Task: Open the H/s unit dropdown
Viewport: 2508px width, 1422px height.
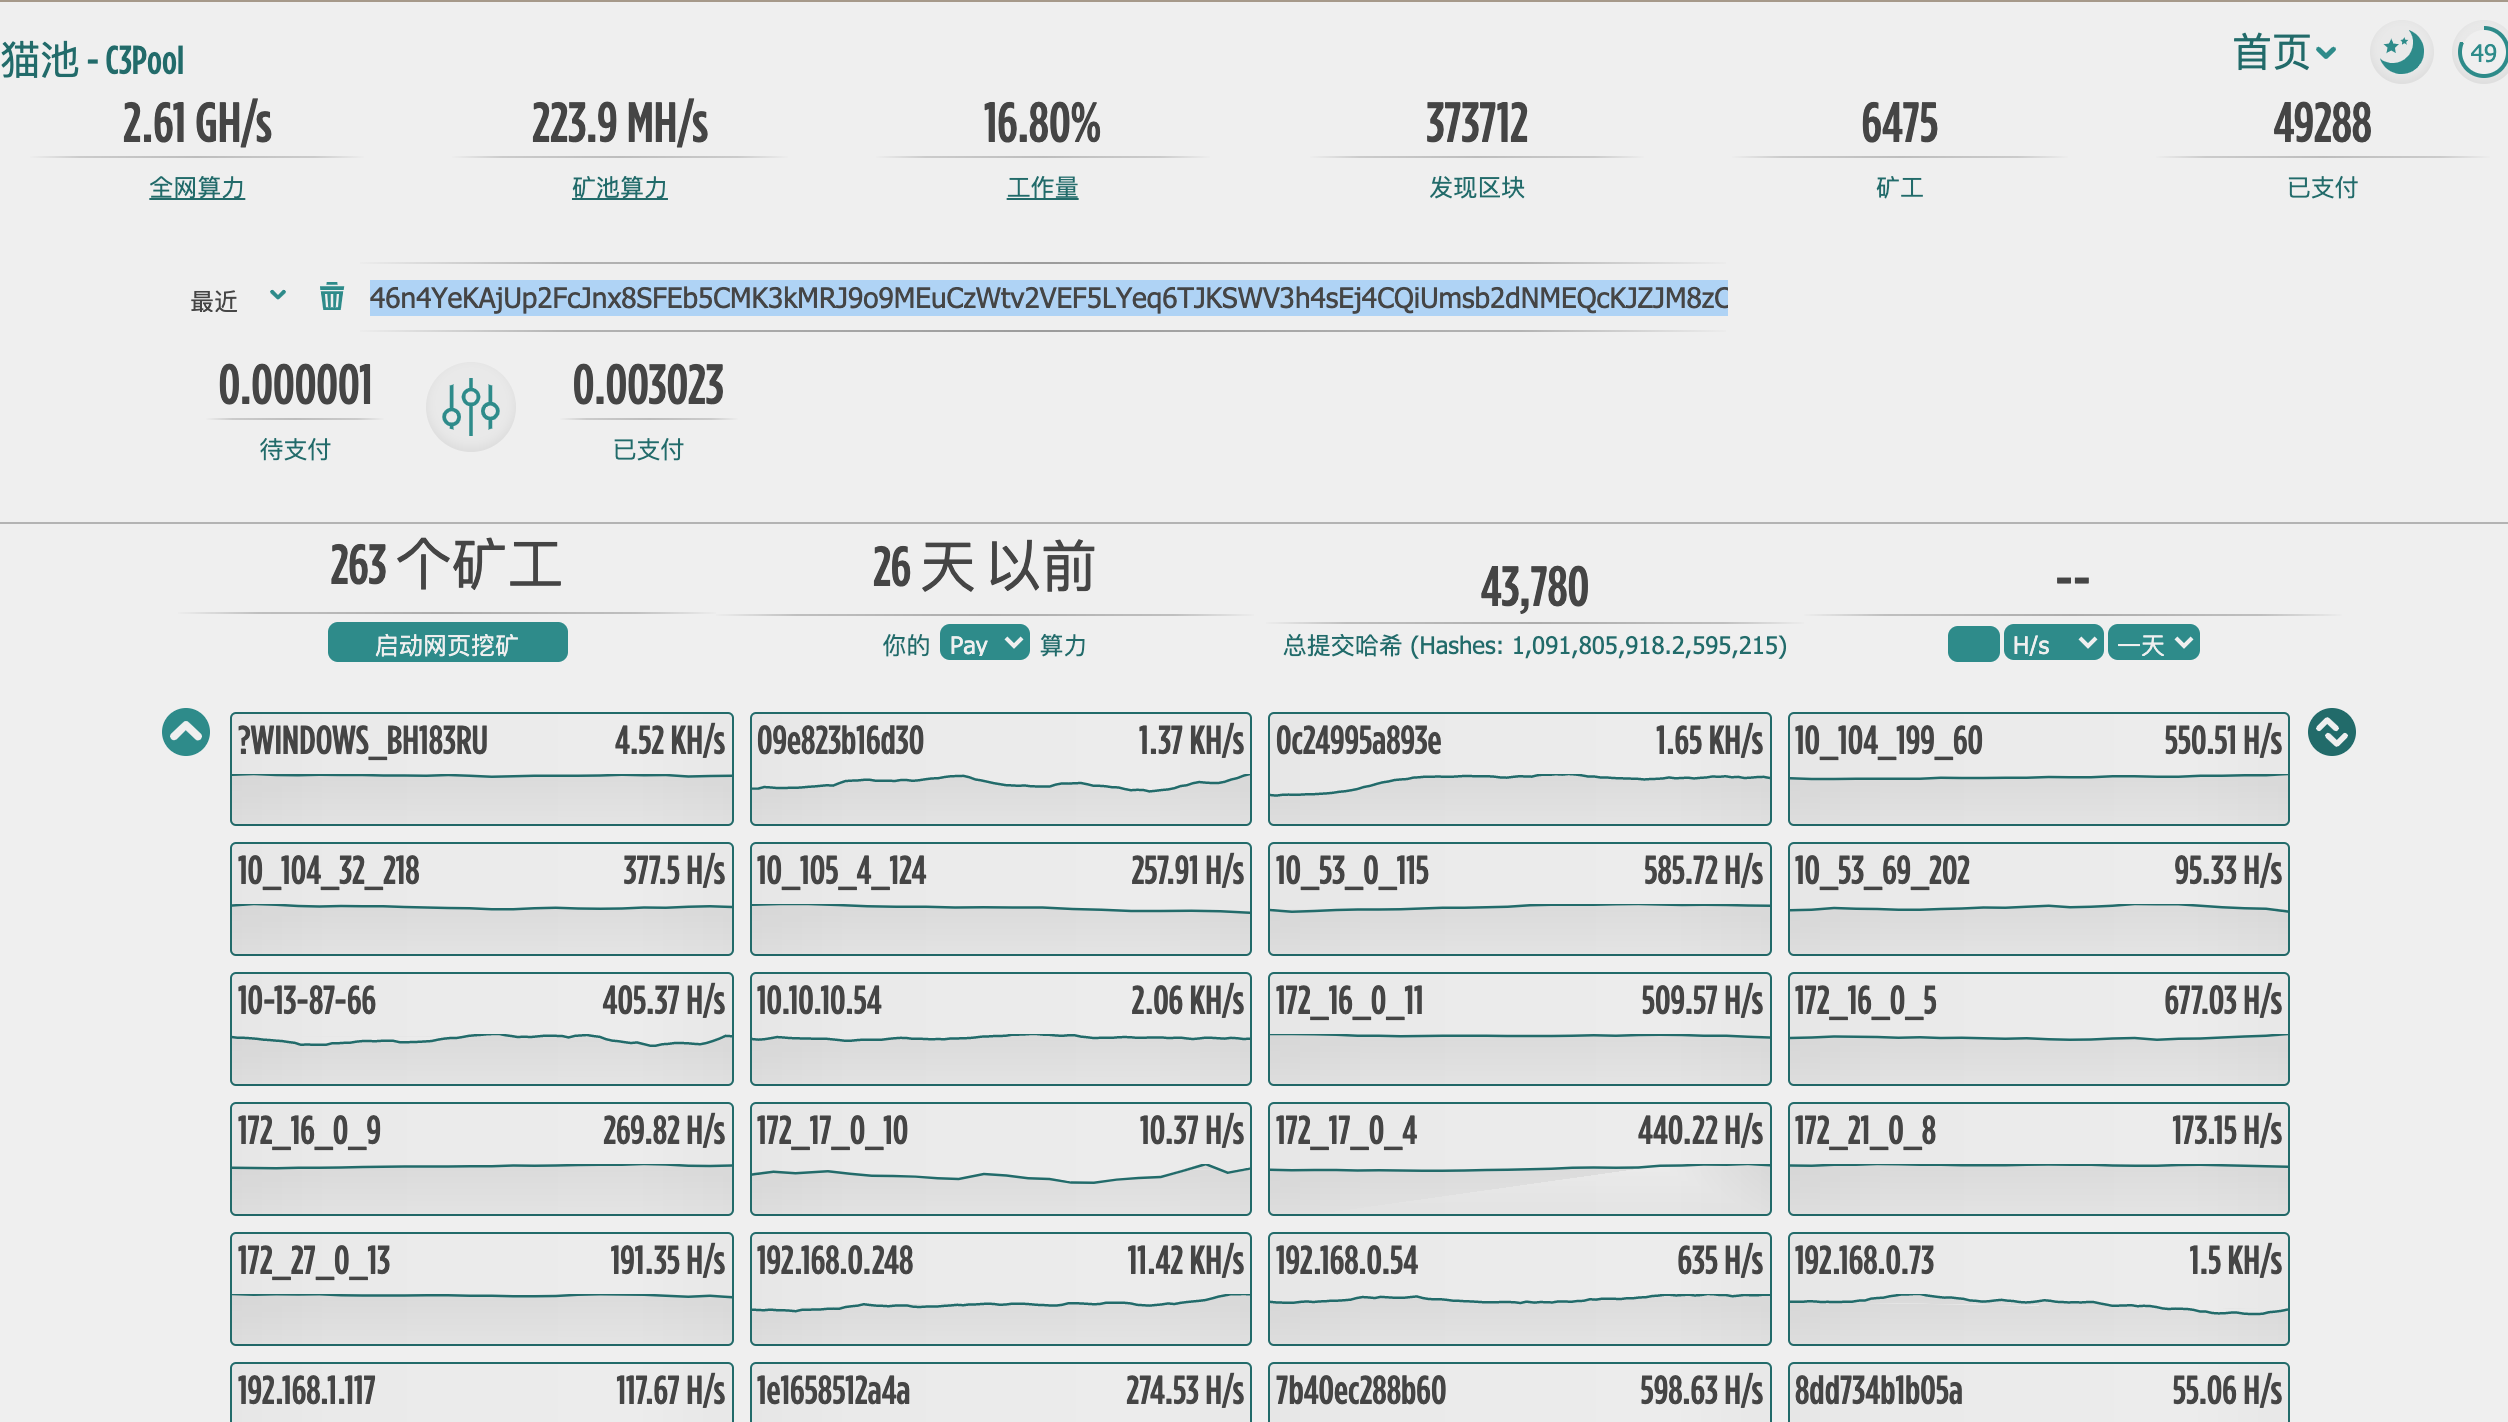Action: pos(2053,643)
